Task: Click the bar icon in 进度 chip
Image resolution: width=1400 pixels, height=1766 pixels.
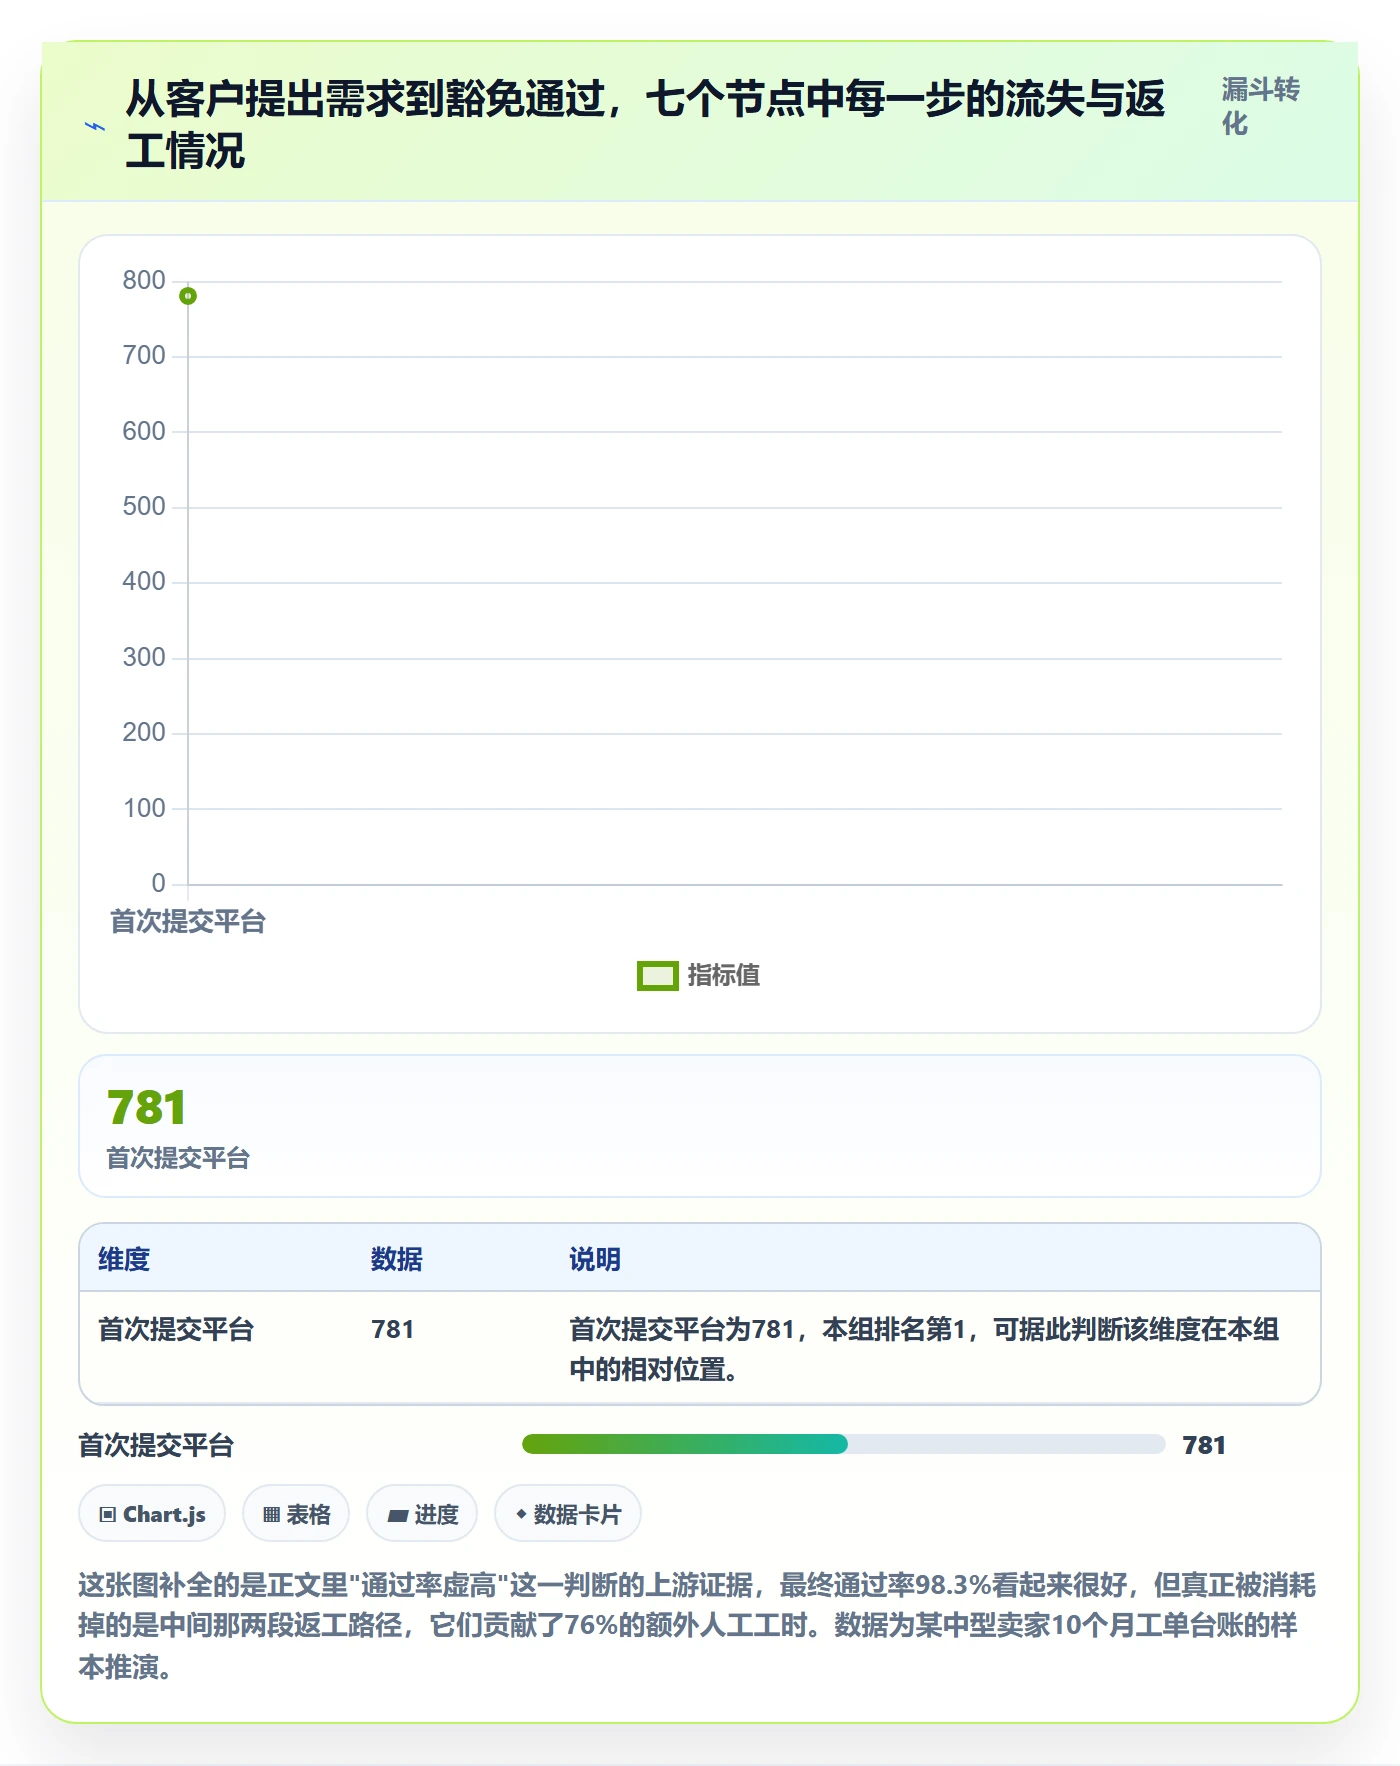Action: point(397,1516)
